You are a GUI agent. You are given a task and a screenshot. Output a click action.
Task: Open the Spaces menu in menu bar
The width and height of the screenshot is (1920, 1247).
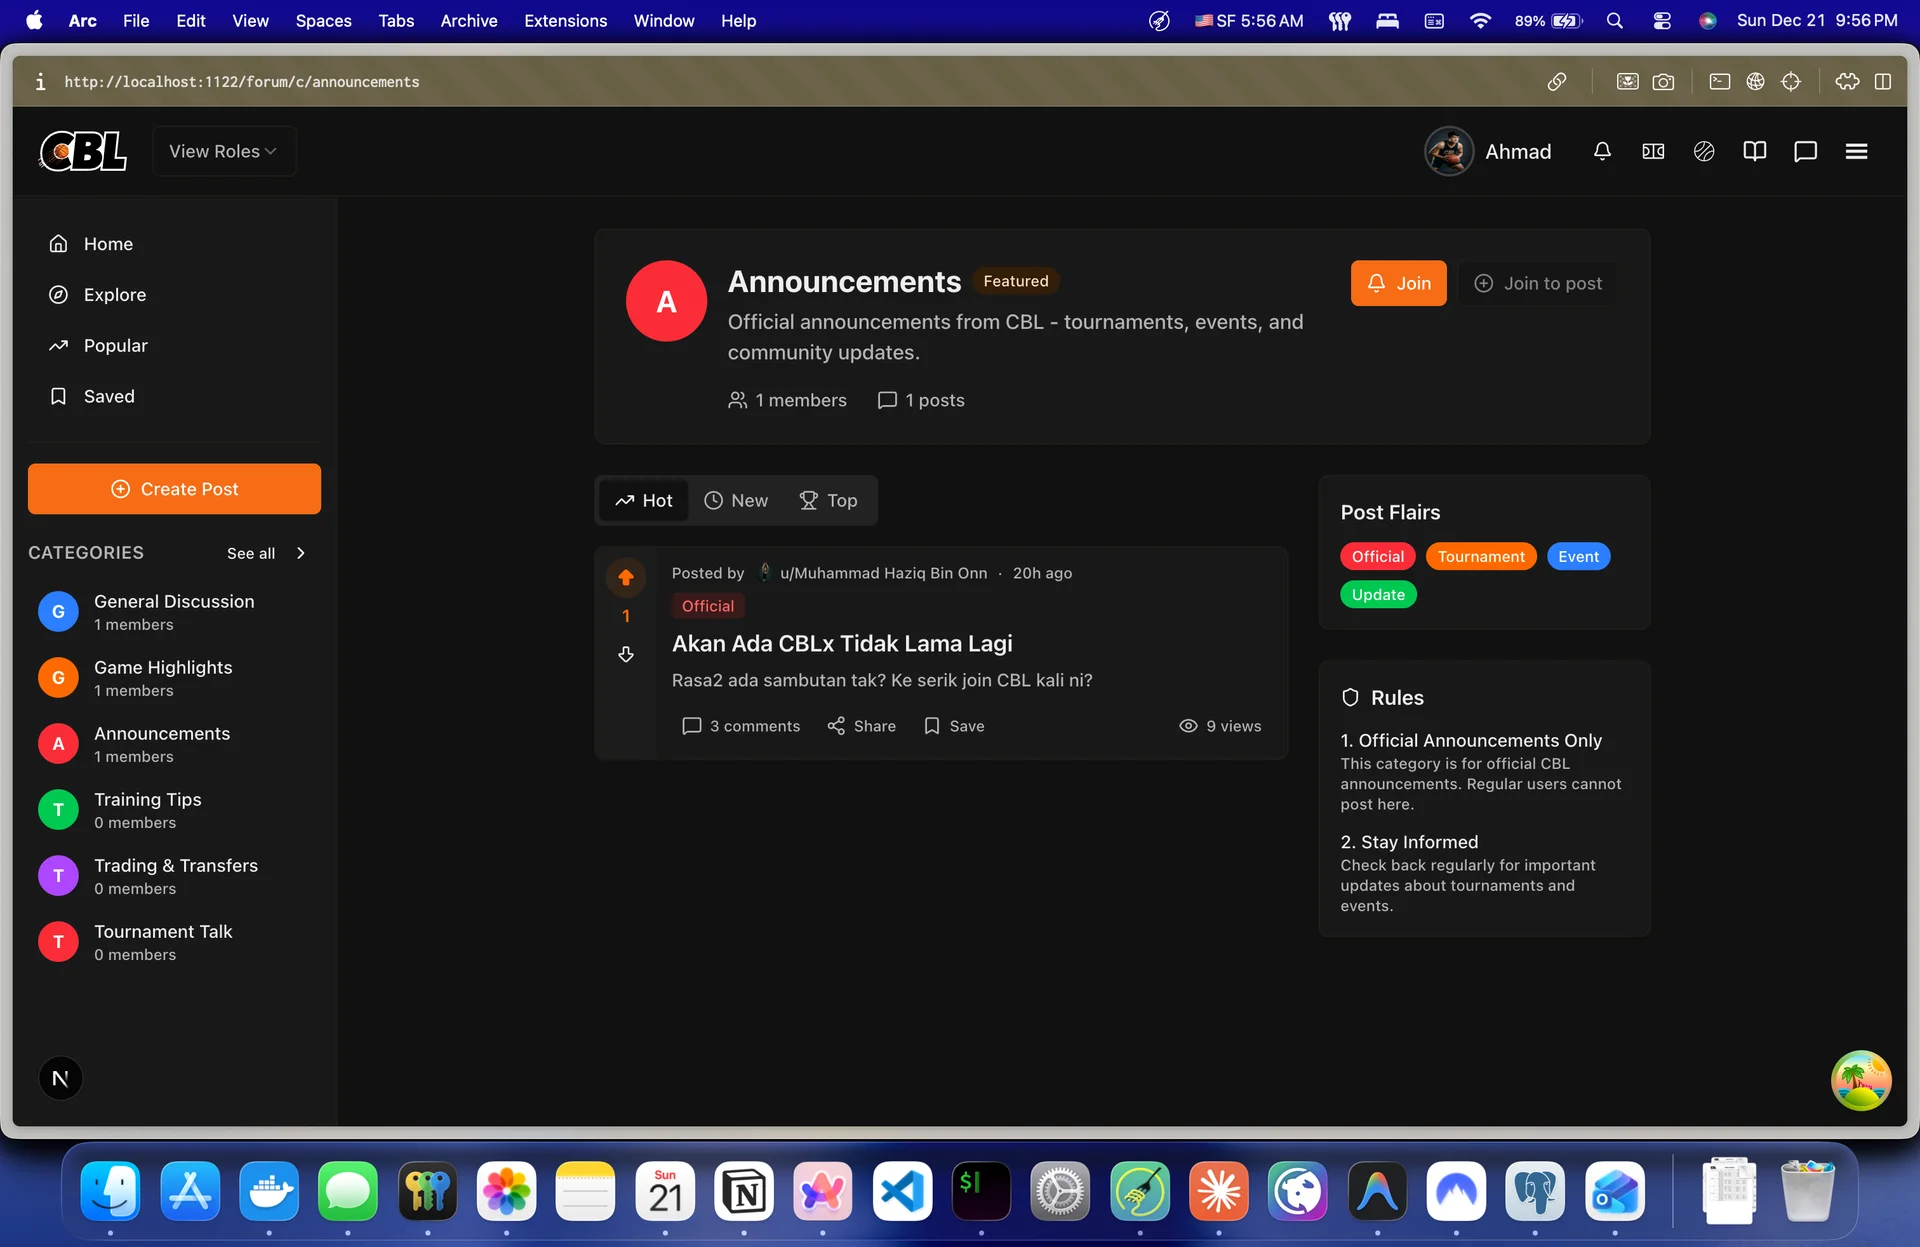tap(323, 20)
